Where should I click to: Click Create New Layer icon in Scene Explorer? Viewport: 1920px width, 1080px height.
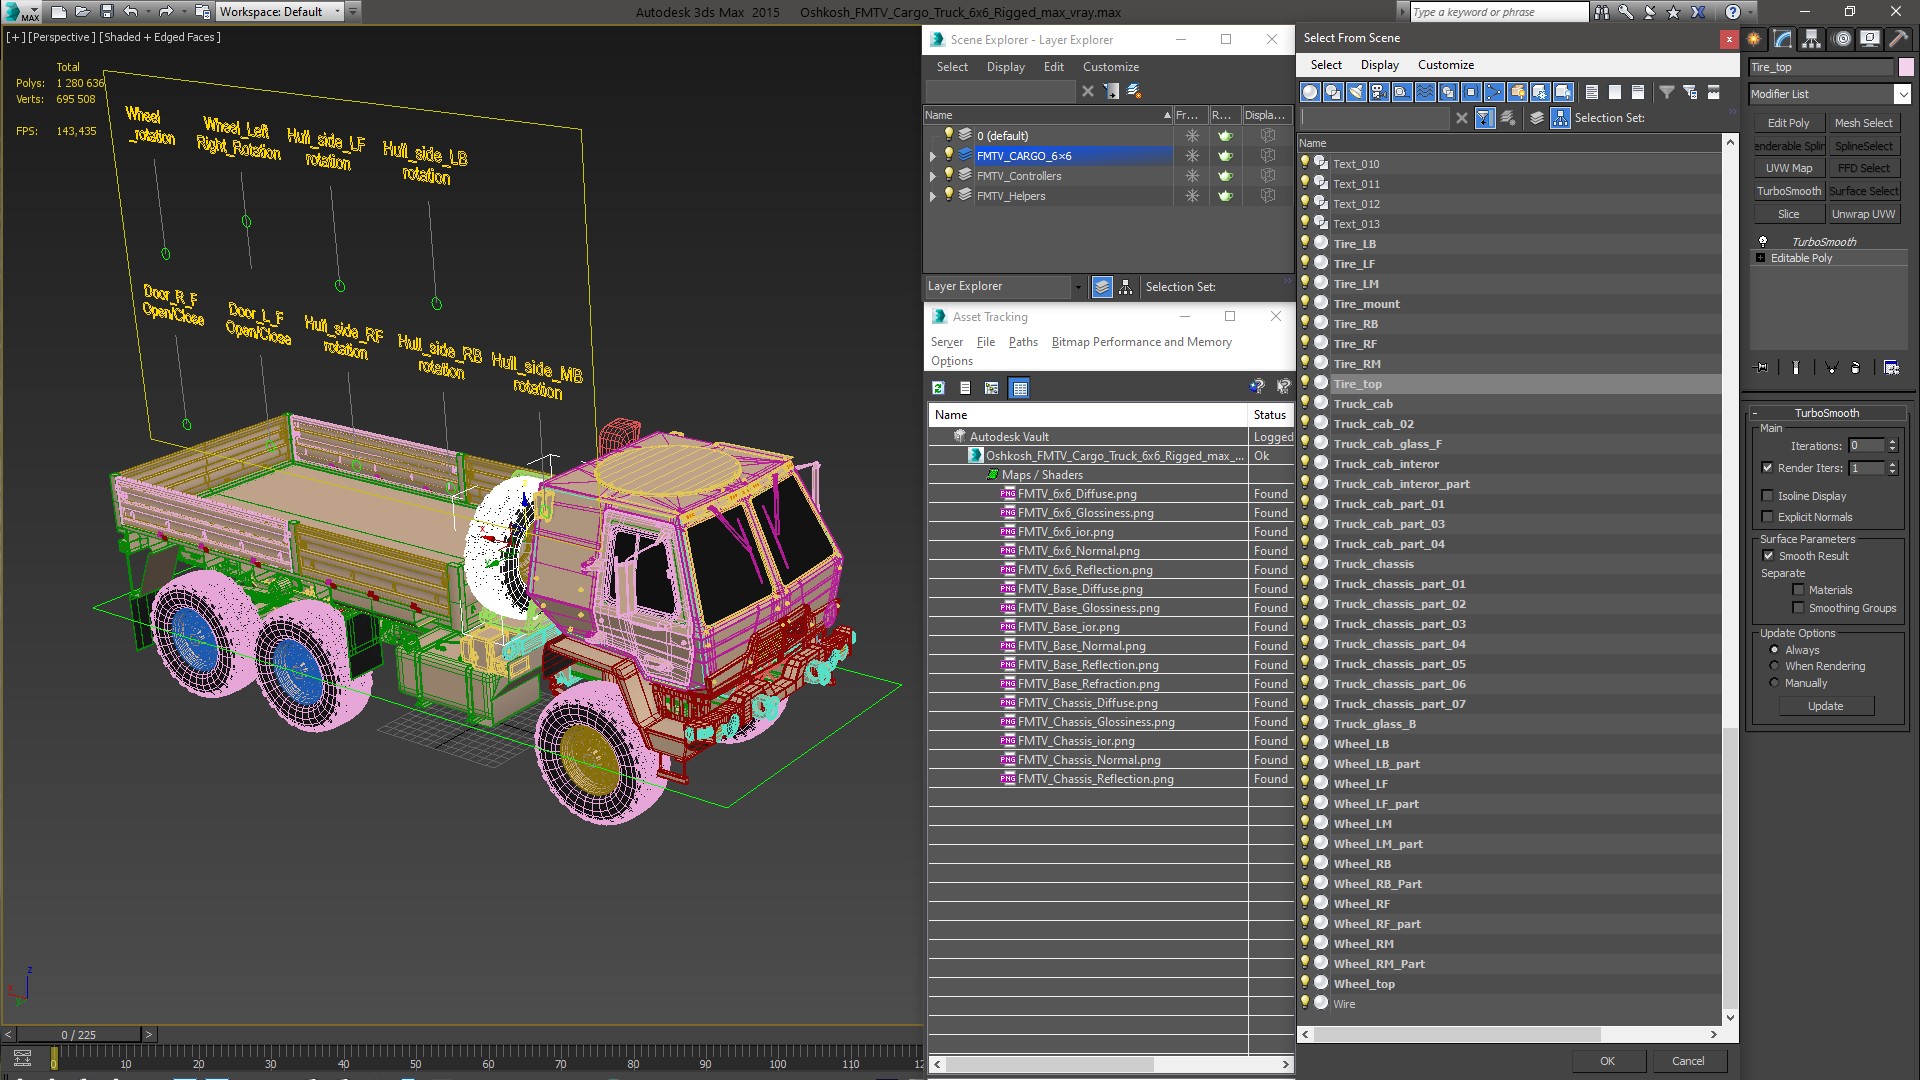[x=1134, y=91]
